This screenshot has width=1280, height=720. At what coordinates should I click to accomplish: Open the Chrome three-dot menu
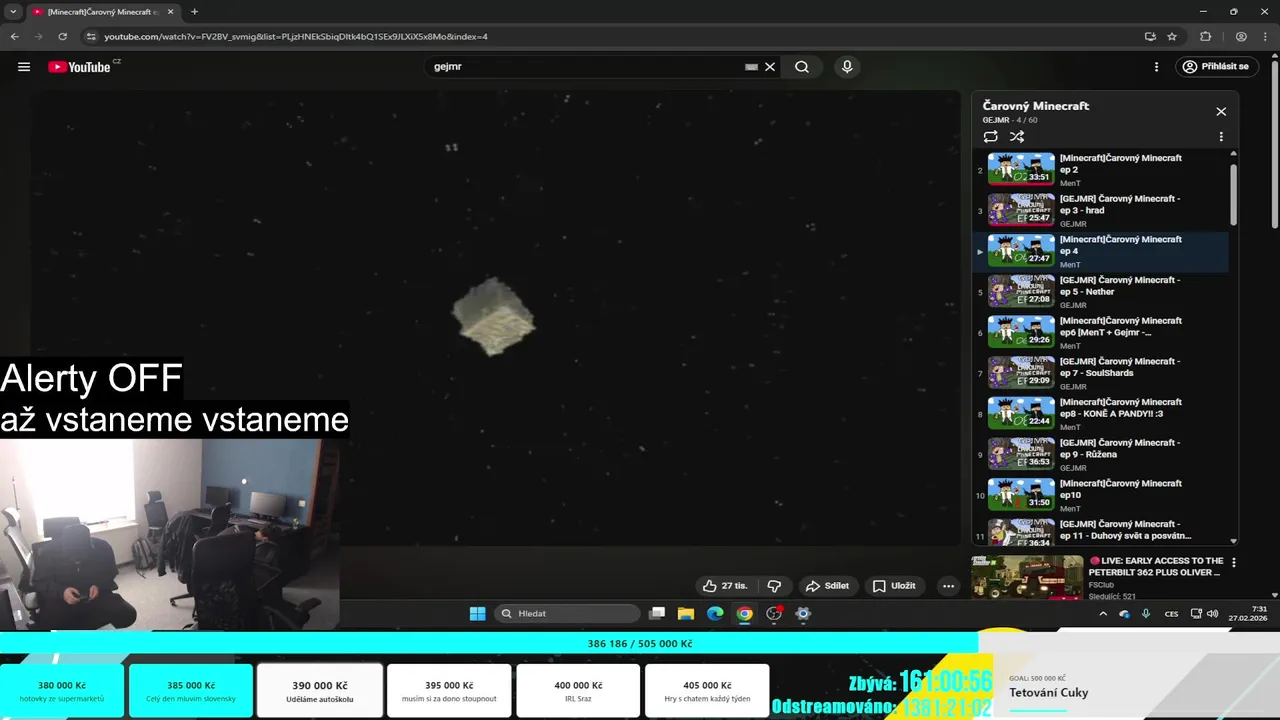1264,36
